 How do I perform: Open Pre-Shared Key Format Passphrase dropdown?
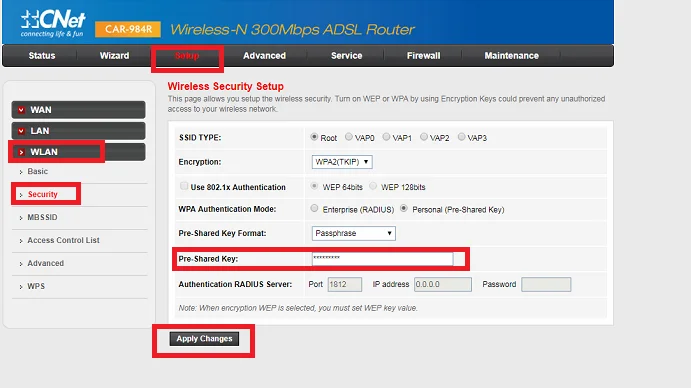(x=353, y=233)
